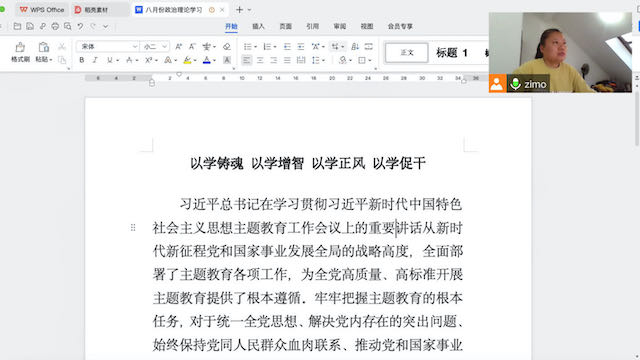The width and height of the screenshot is (640, 360).
Task: Toggle center paragraph alignment
Action: pyautogui.click(x=260, y=60)
